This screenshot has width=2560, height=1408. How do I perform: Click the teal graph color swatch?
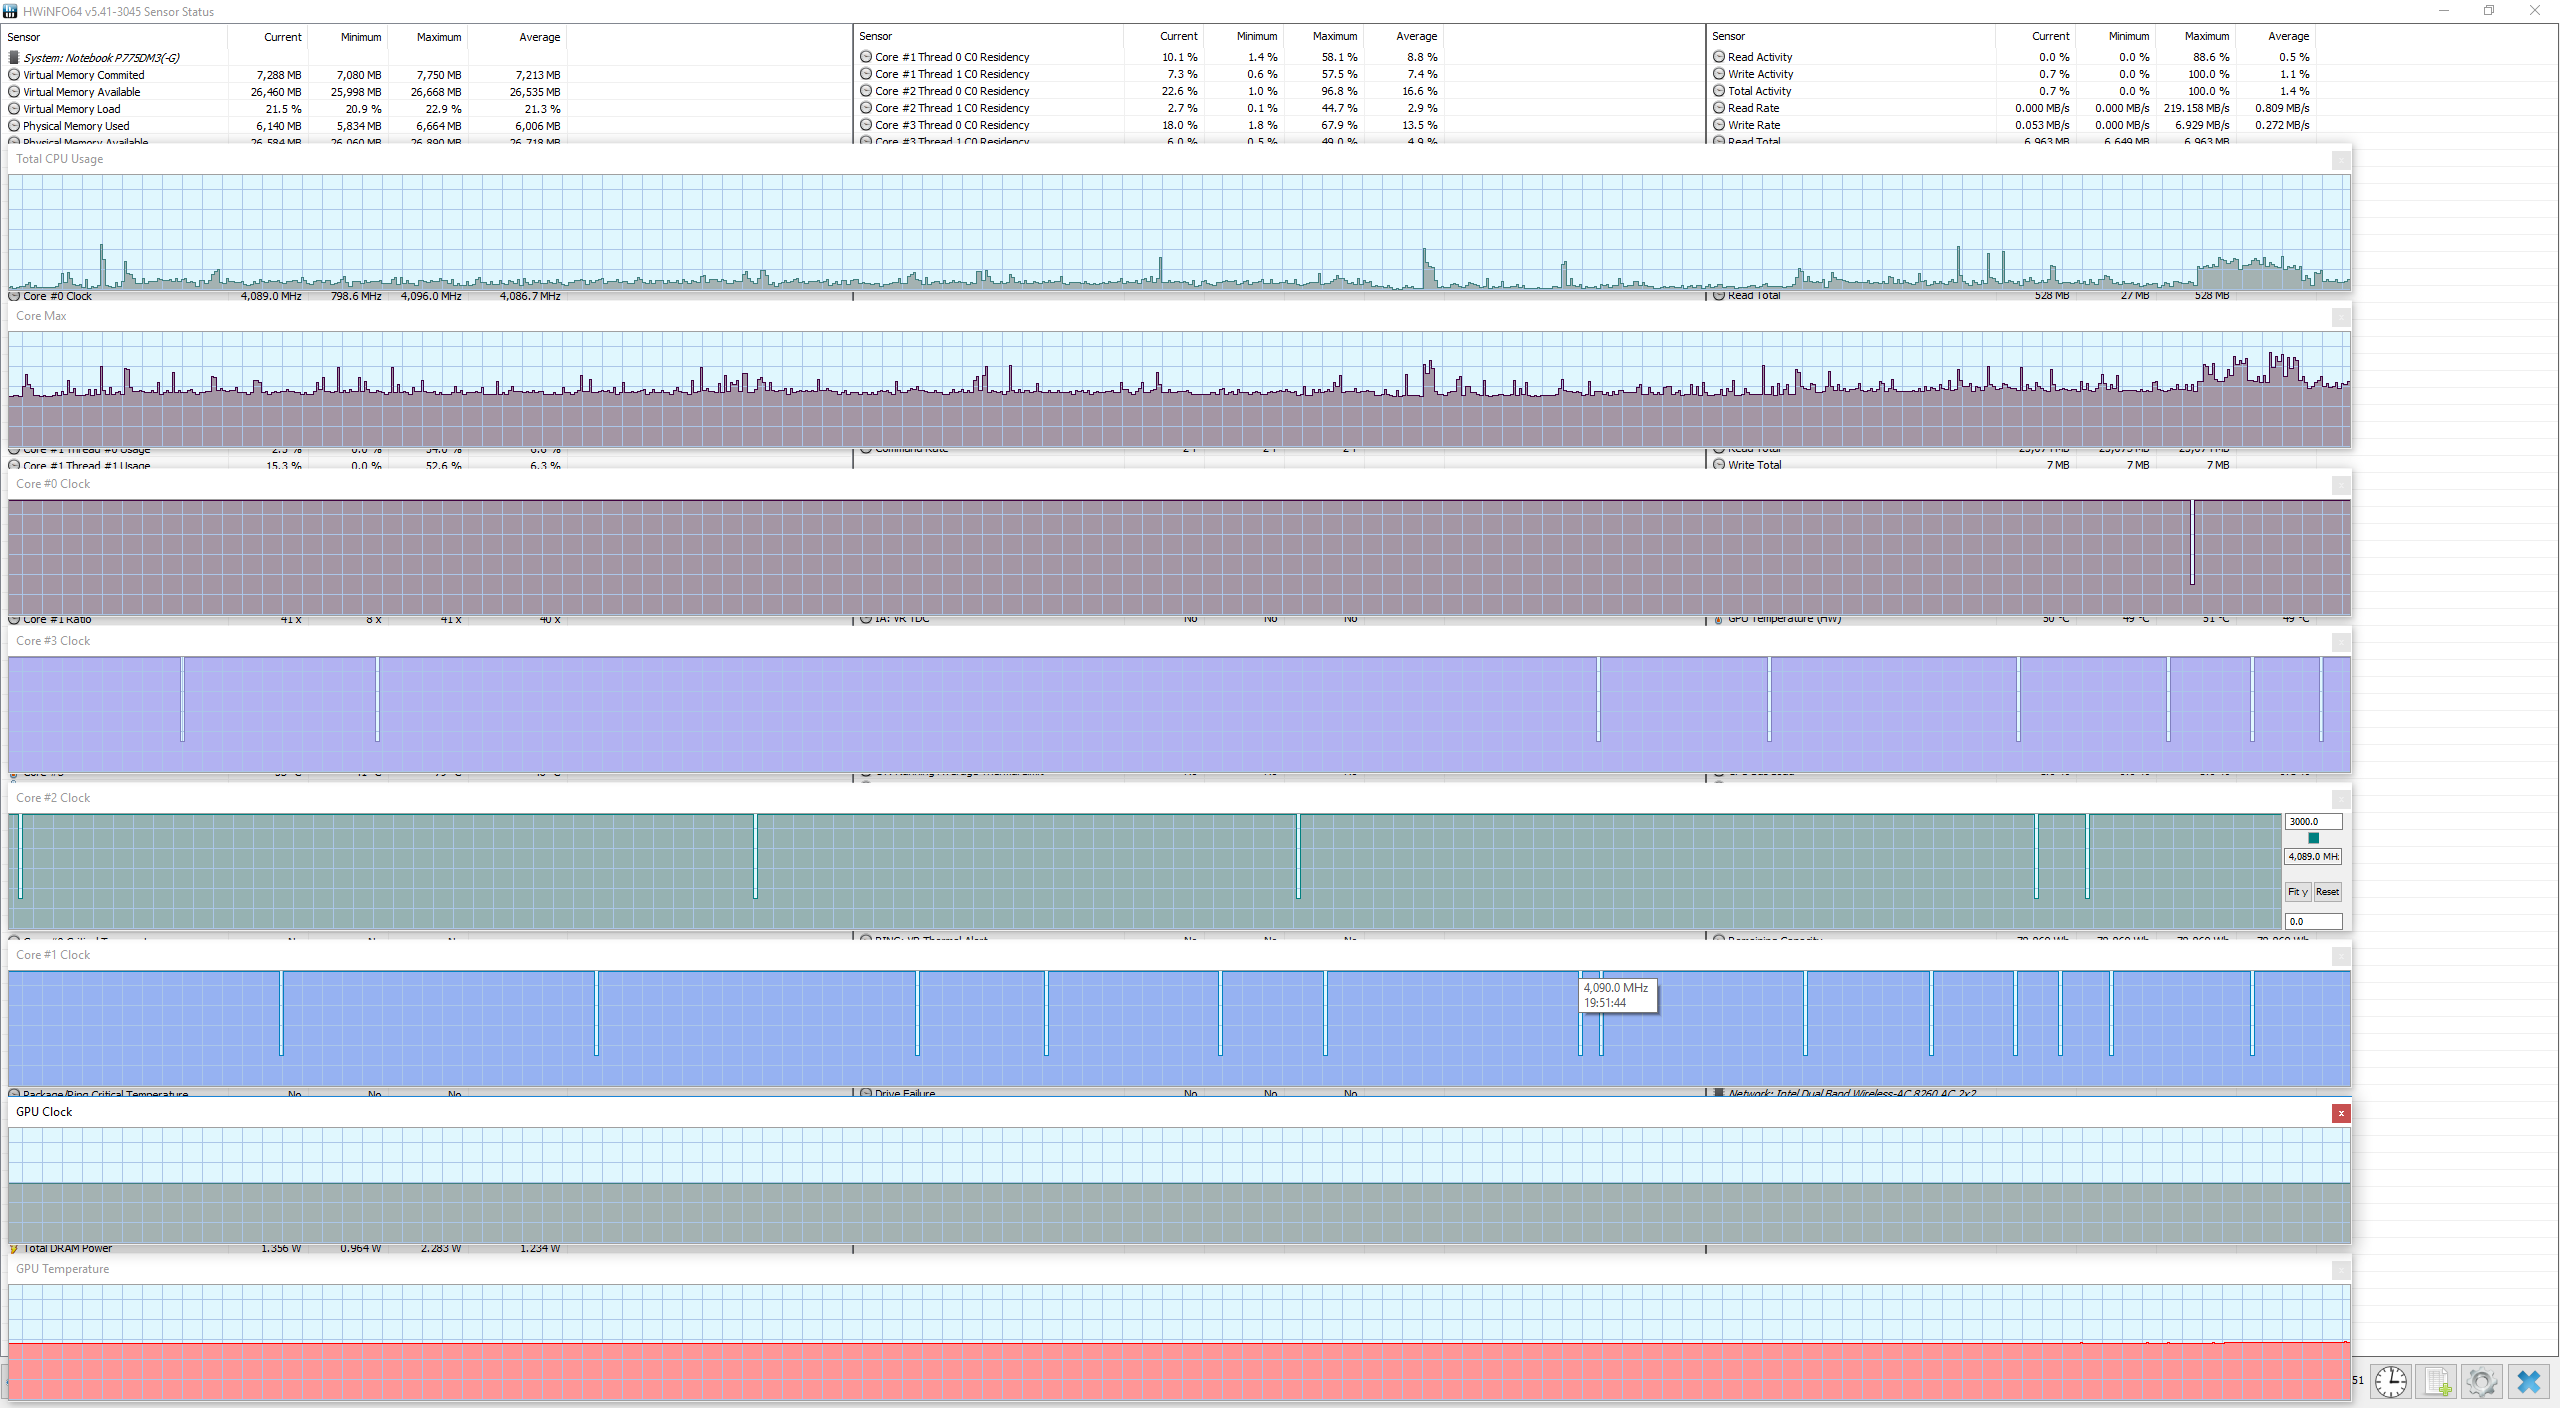point(2313,838)
